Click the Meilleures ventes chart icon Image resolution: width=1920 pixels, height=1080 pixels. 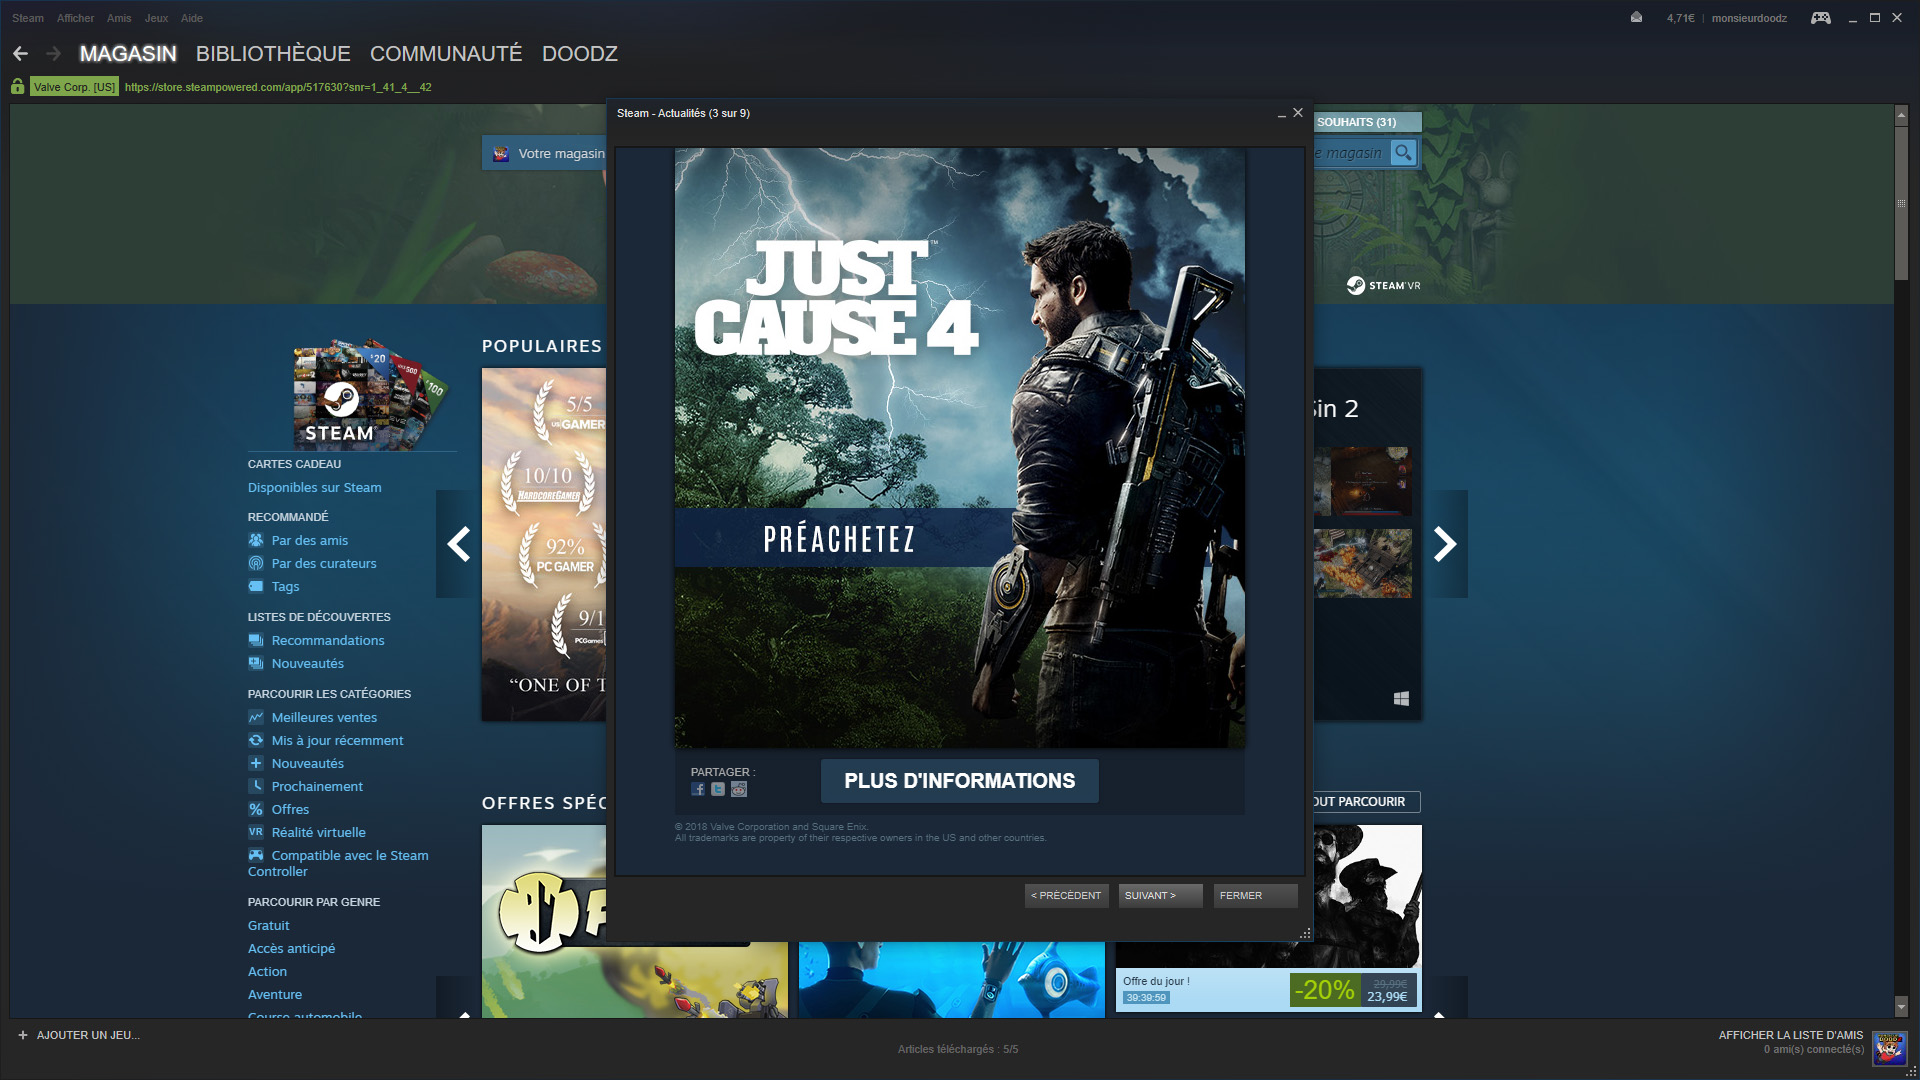[x=256, y=717]
